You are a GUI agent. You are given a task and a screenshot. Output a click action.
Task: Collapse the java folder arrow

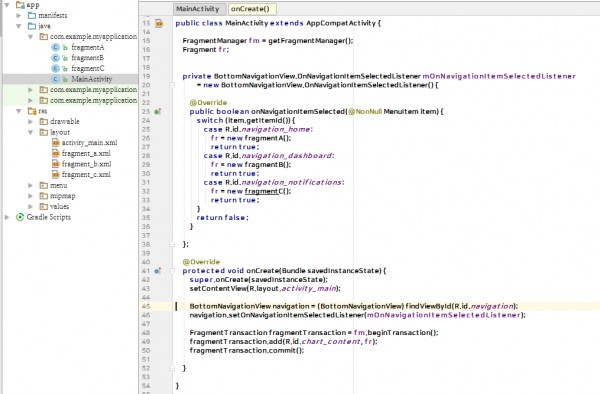(x=18, y=26)
